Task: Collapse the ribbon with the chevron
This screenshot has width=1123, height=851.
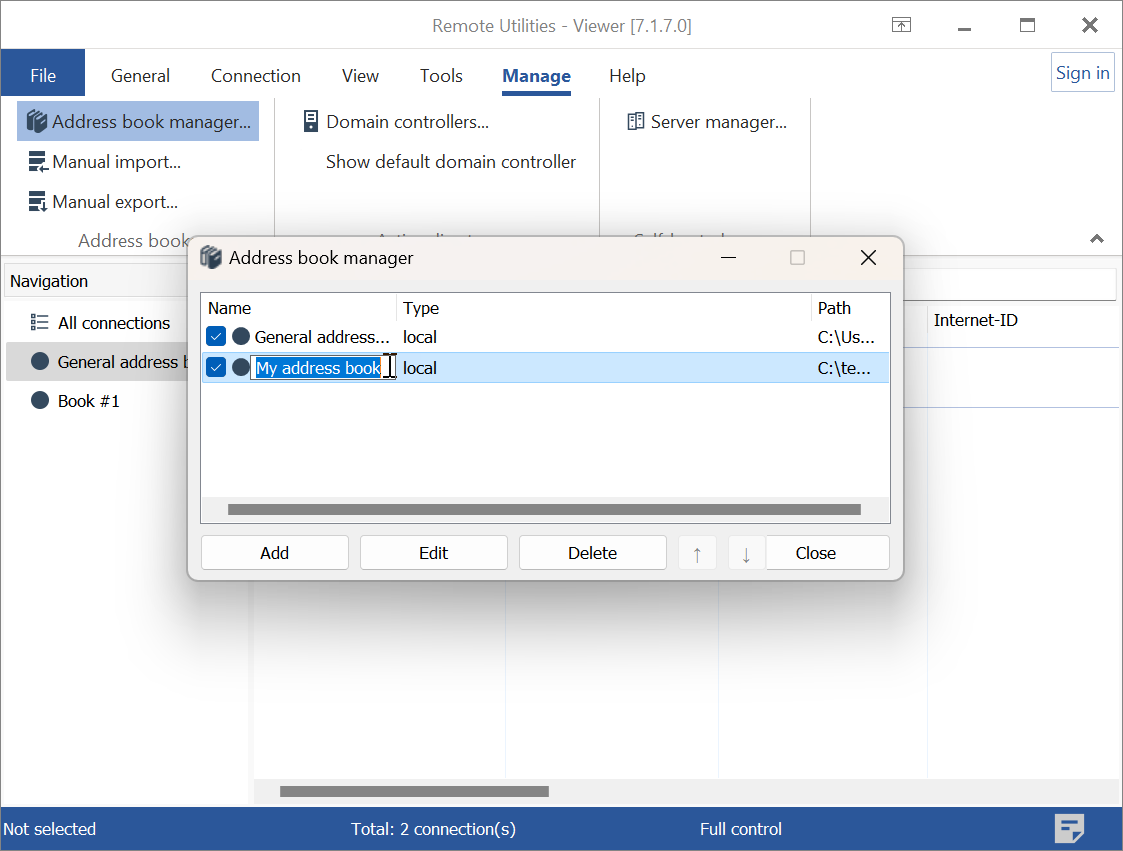Action: (x=1097, y=239)
